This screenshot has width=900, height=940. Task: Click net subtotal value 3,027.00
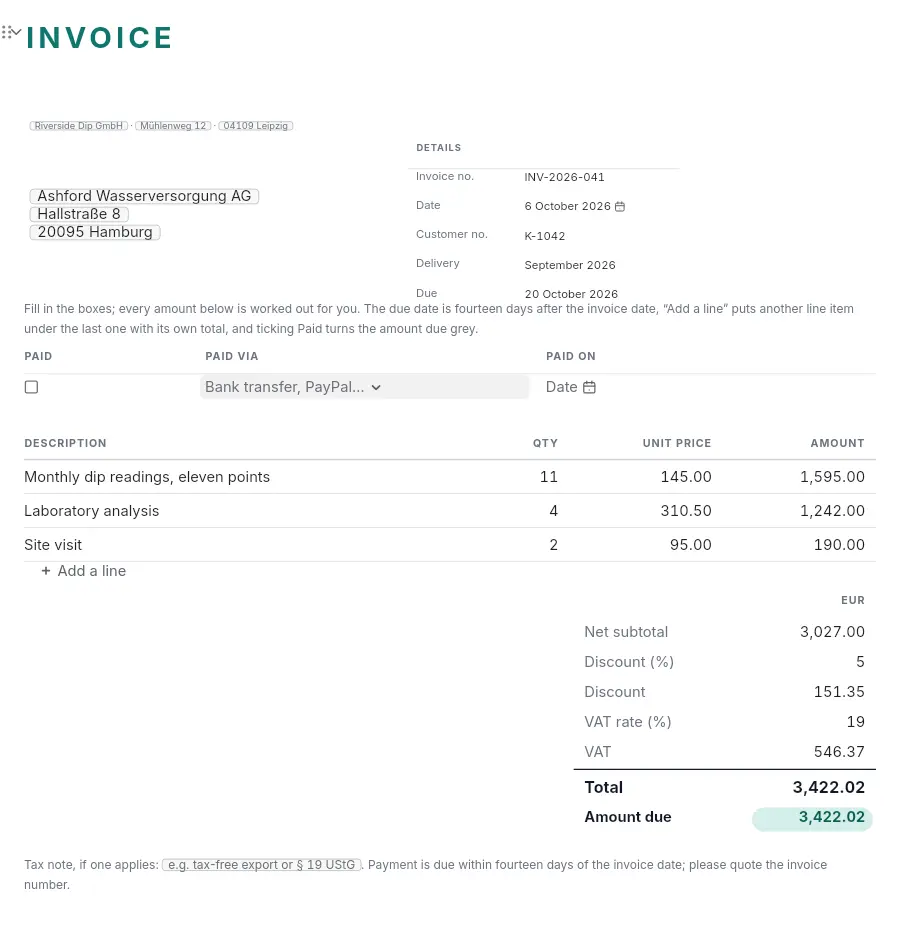832,632
